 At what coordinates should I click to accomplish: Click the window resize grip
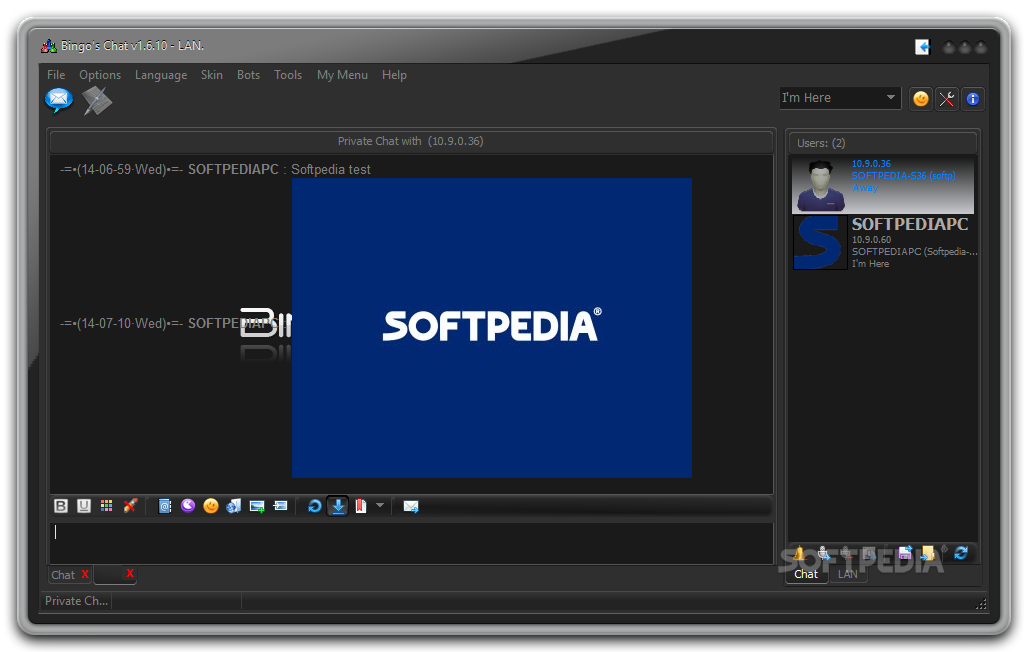981,604
